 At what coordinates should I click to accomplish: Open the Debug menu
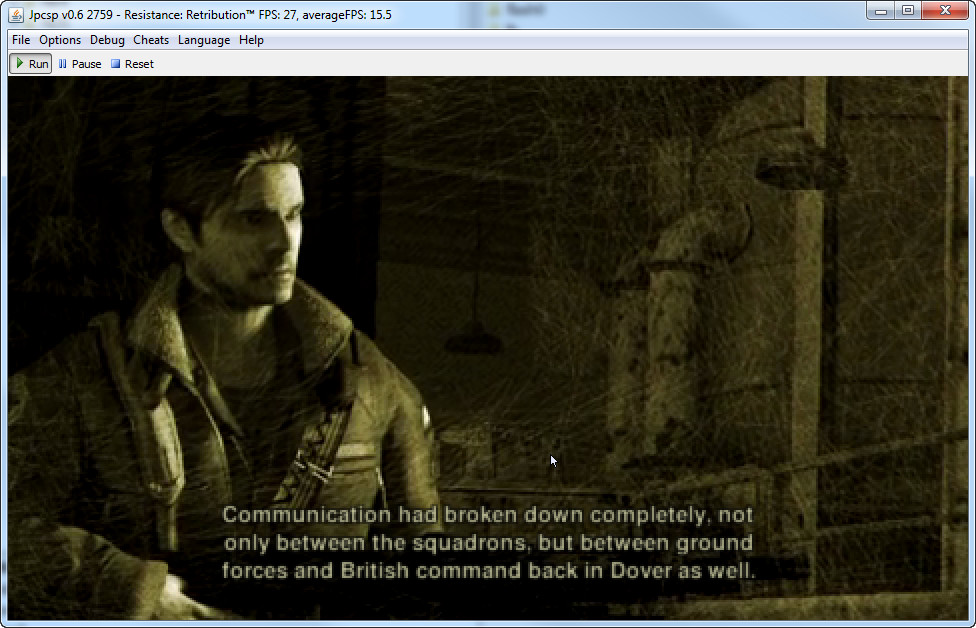click(107, 40)
